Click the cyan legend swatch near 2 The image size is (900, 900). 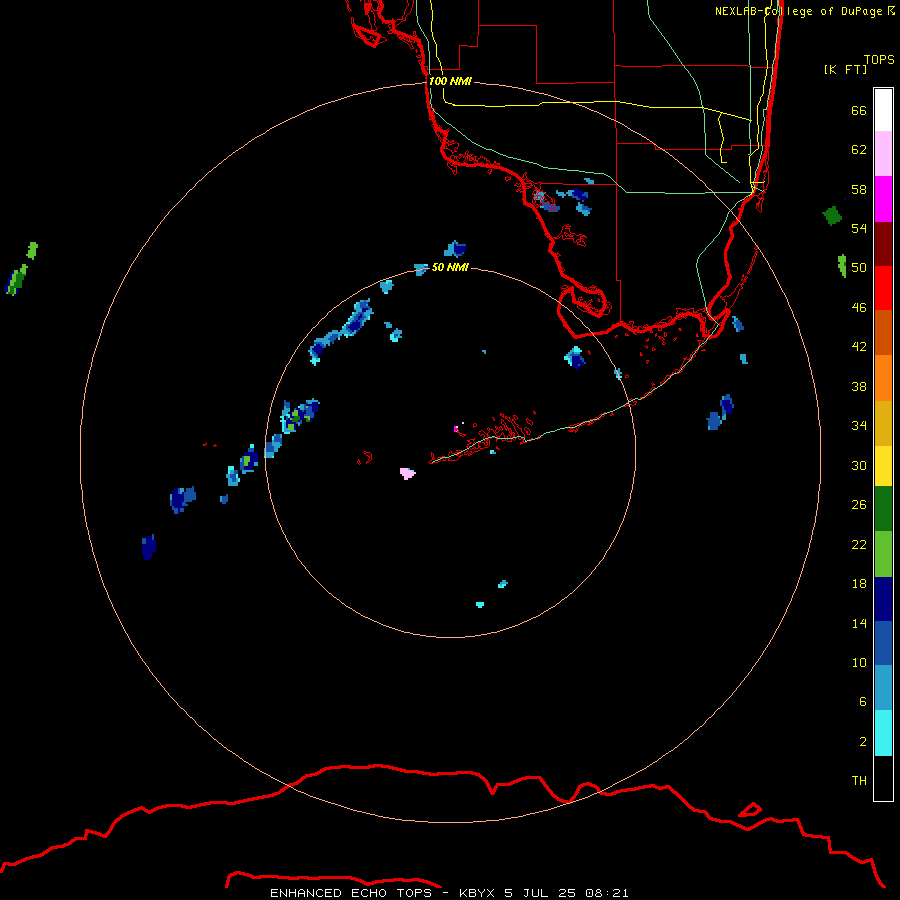click(x=883, y=733)
